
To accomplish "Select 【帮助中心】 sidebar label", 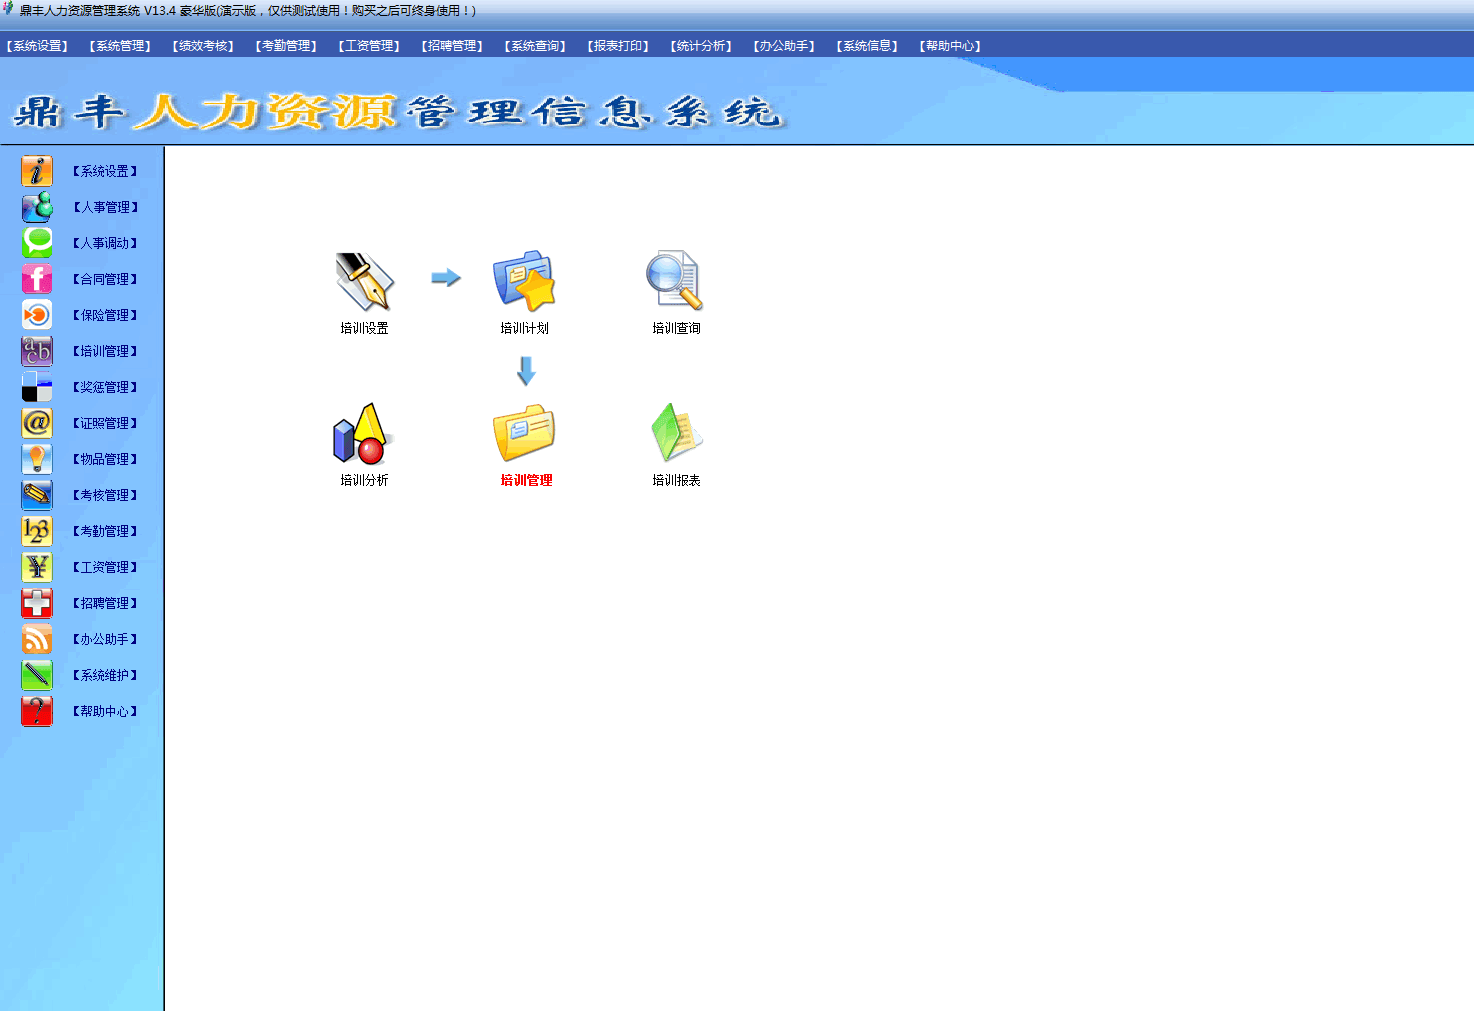I will pos(105,711).
